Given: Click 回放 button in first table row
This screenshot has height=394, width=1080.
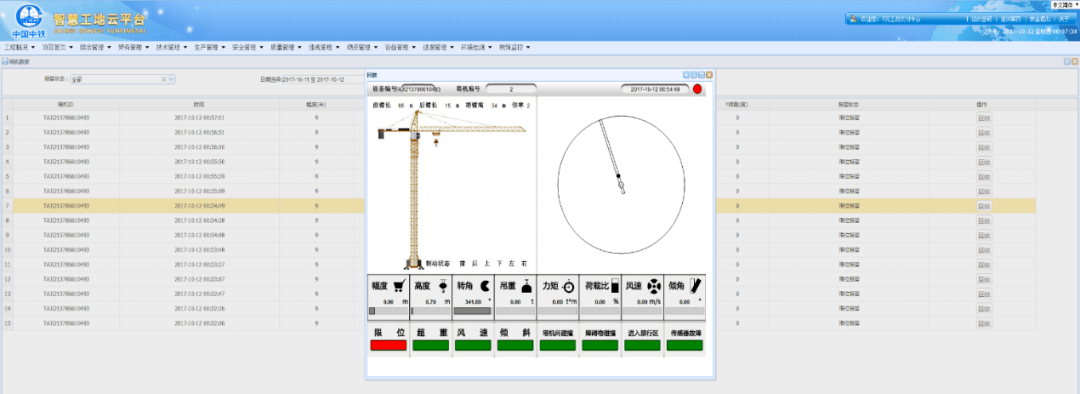Looking at the screenshot, I should 984,118.
